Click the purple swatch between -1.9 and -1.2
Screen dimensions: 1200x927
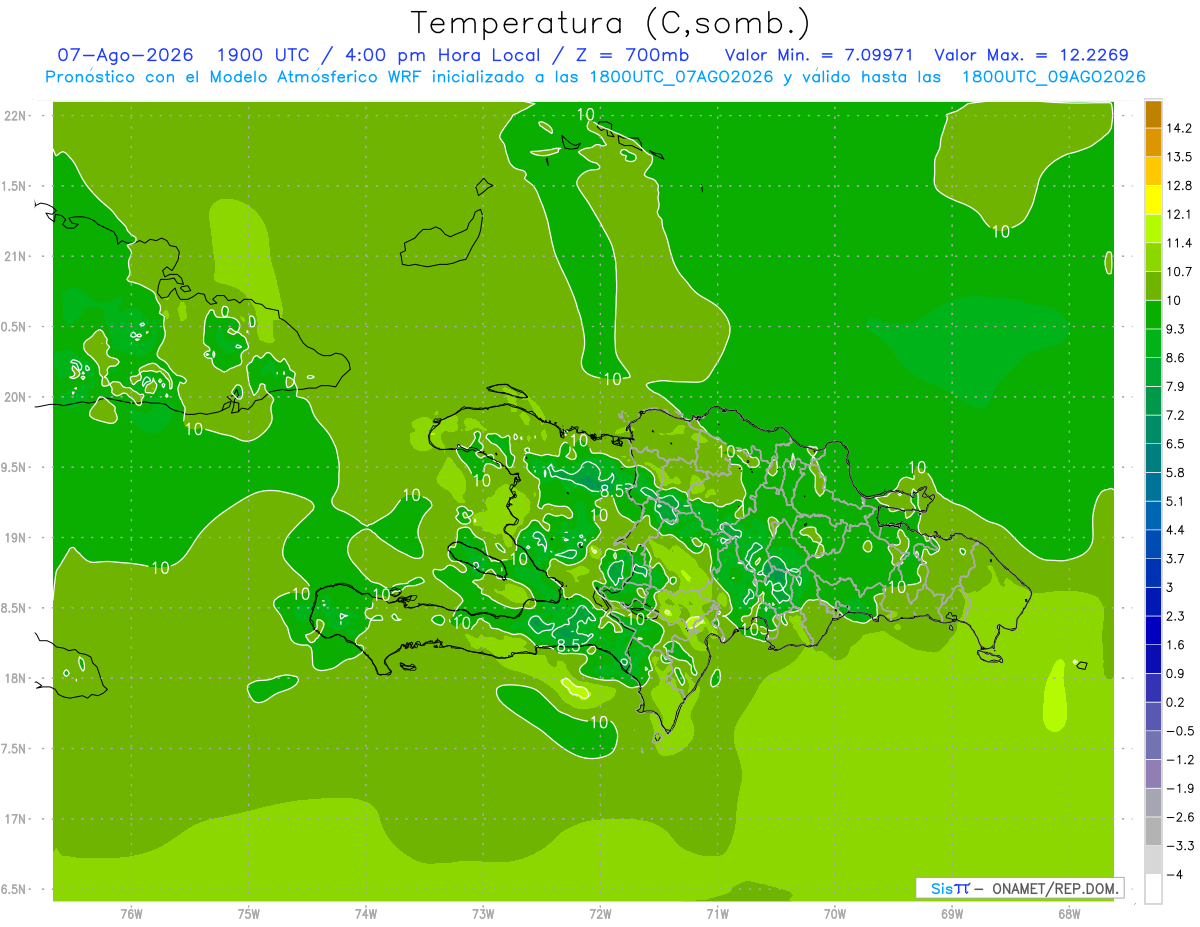tap(1153, 775)
